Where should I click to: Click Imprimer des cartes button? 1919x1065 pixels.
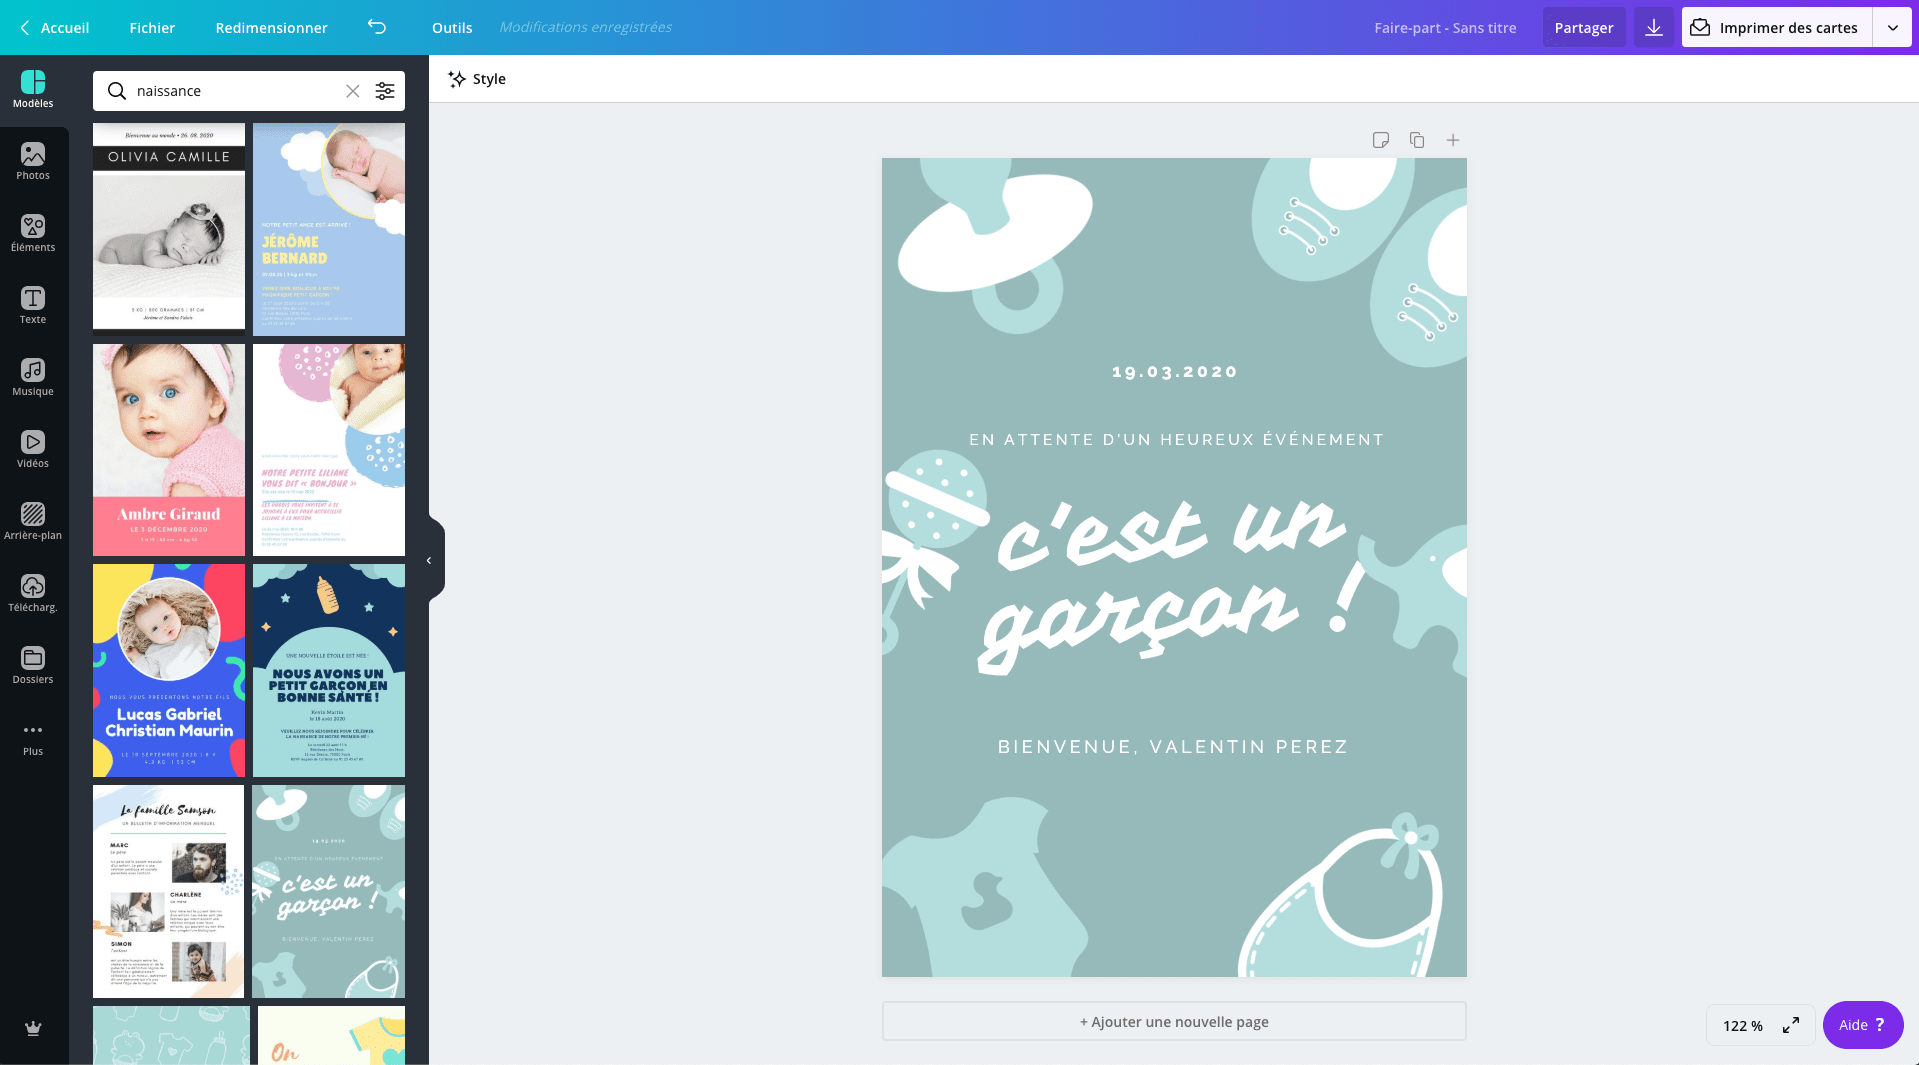click(x=1777, y=27)
